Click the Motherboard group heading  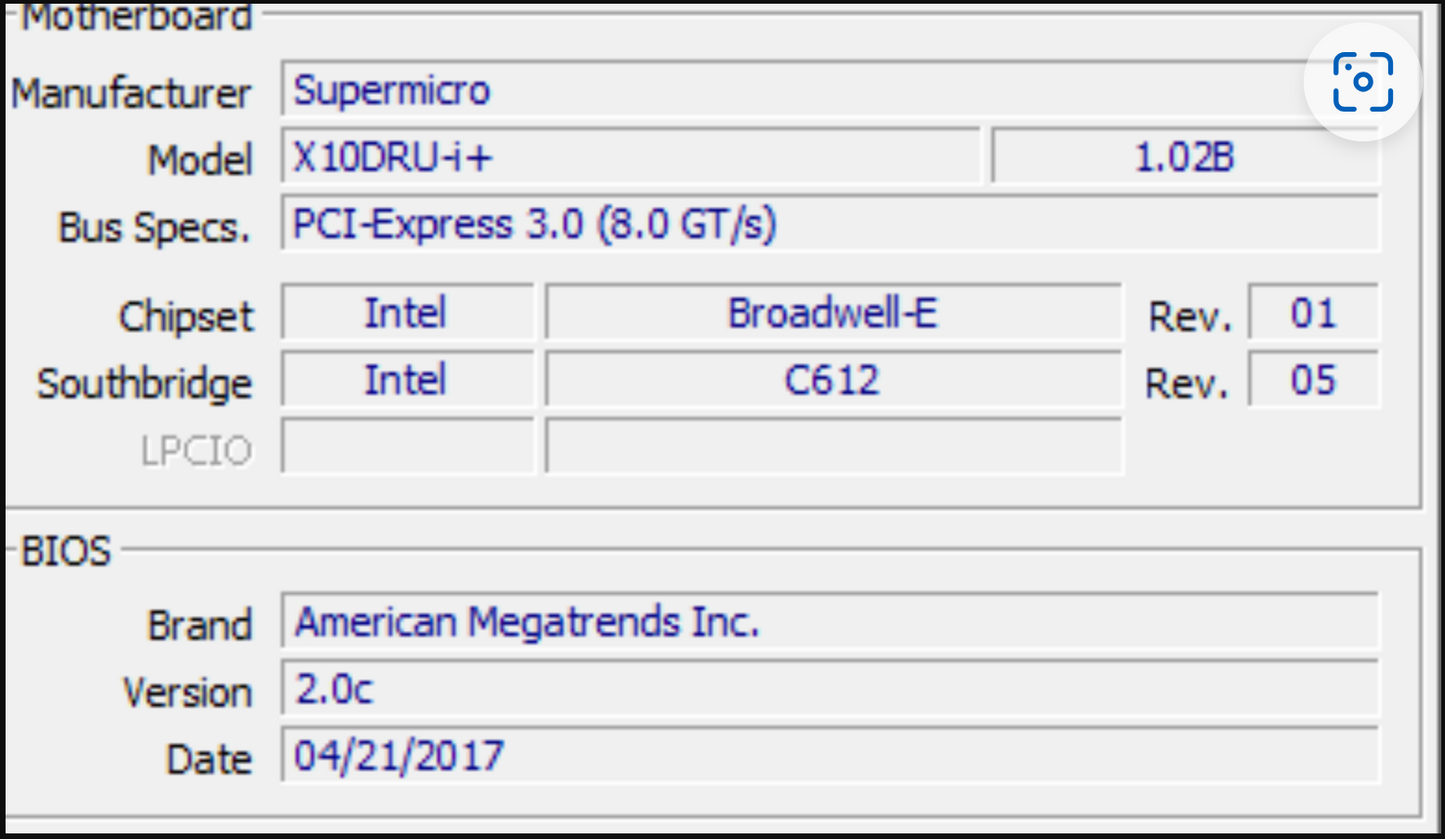coord(137,16)
